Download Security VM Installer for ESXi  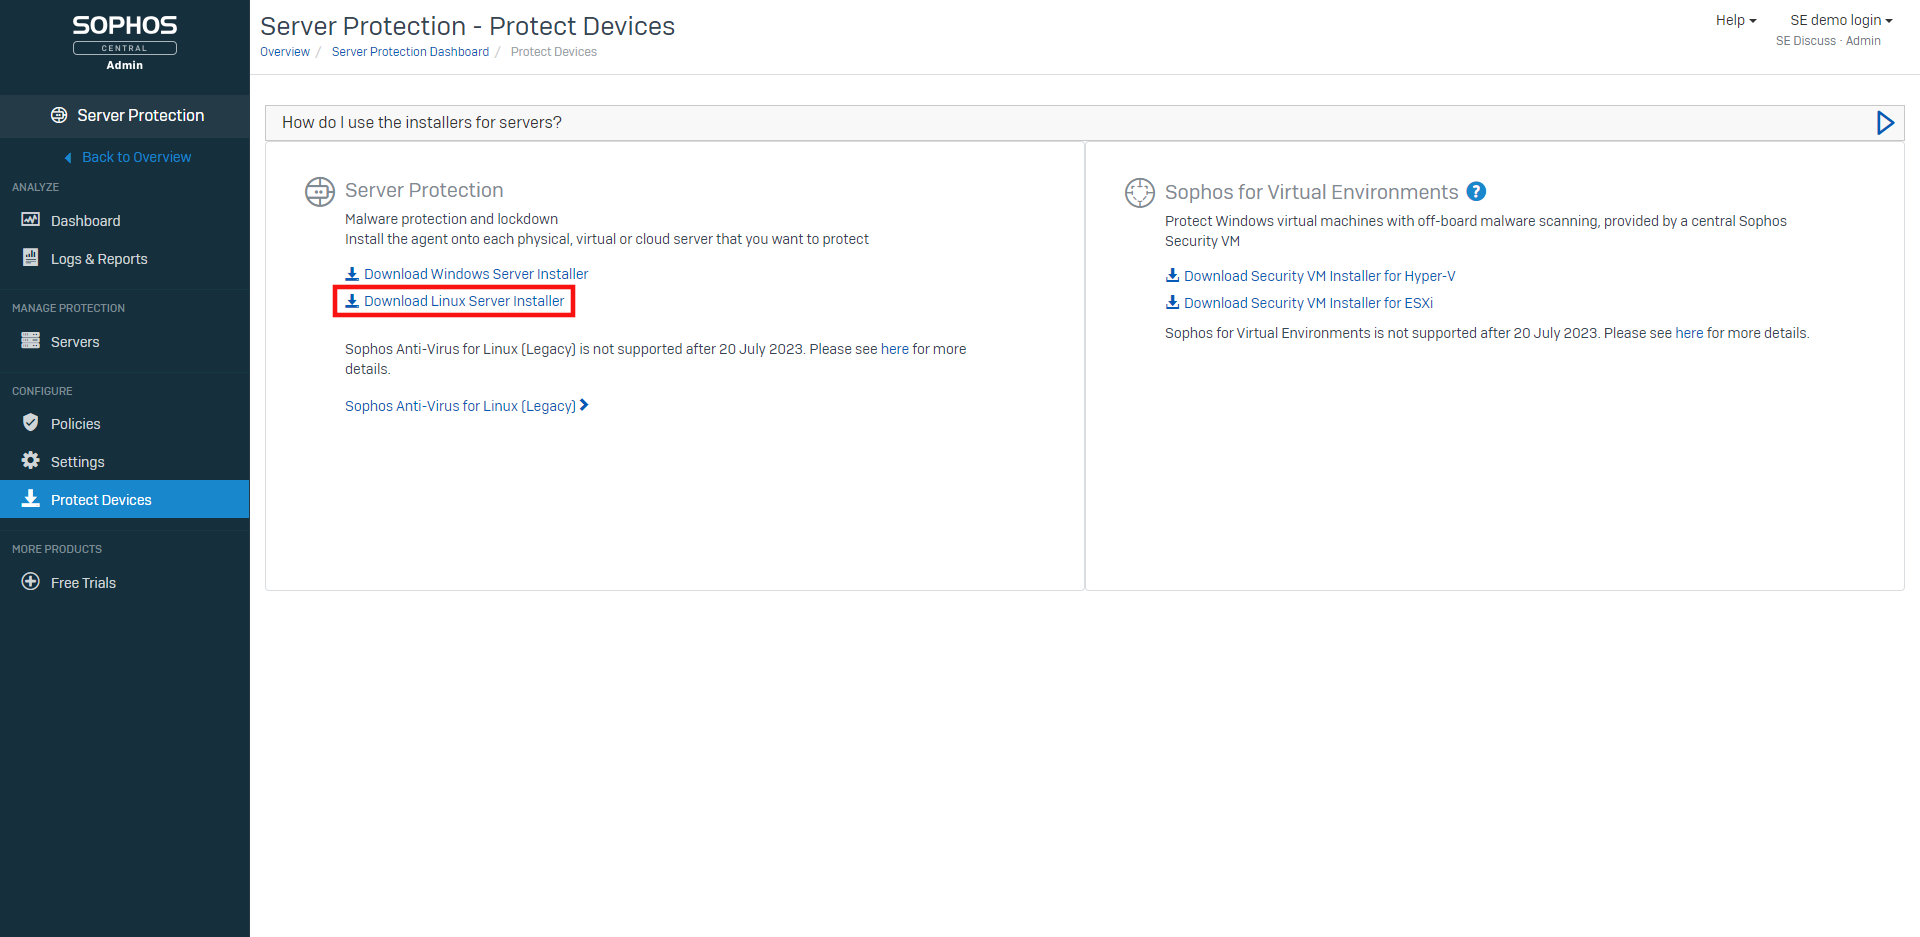(x=1307, y=303)
